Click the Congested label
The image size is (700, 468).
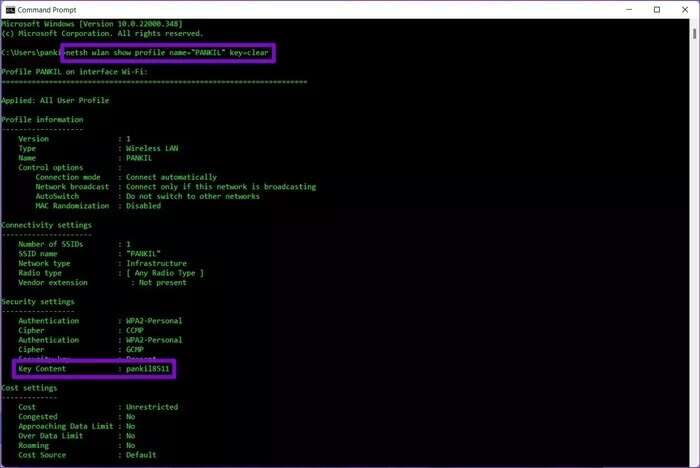click(x=38, y=417)
